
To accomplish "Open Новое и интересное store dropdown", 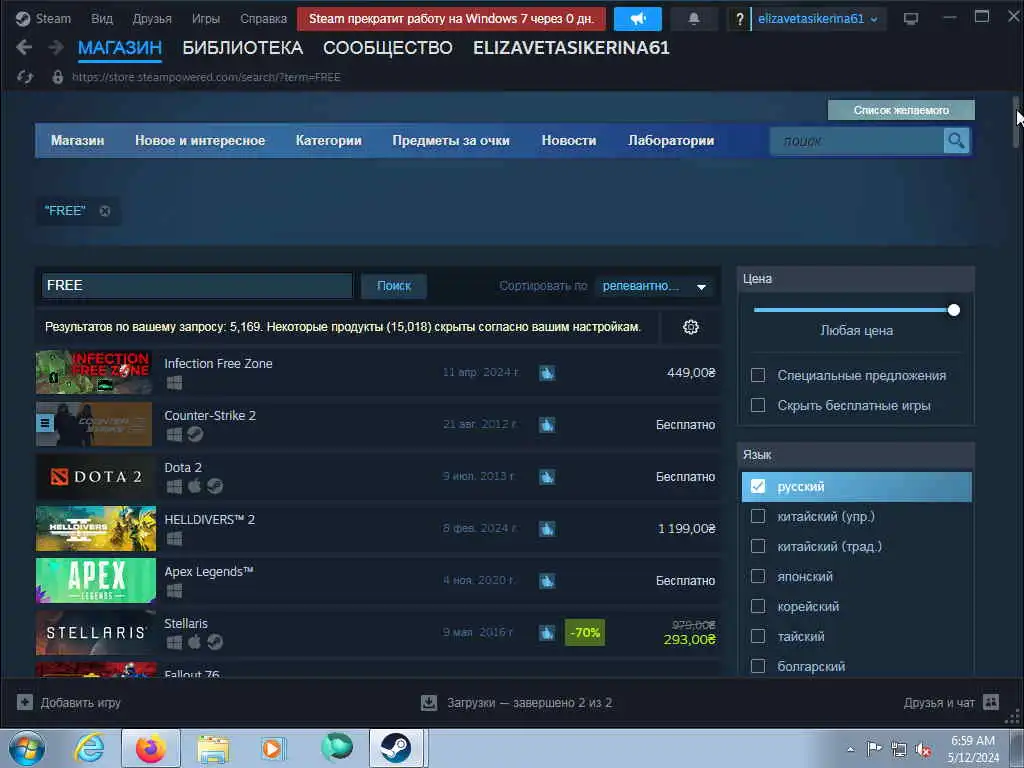I will (200, 140).
